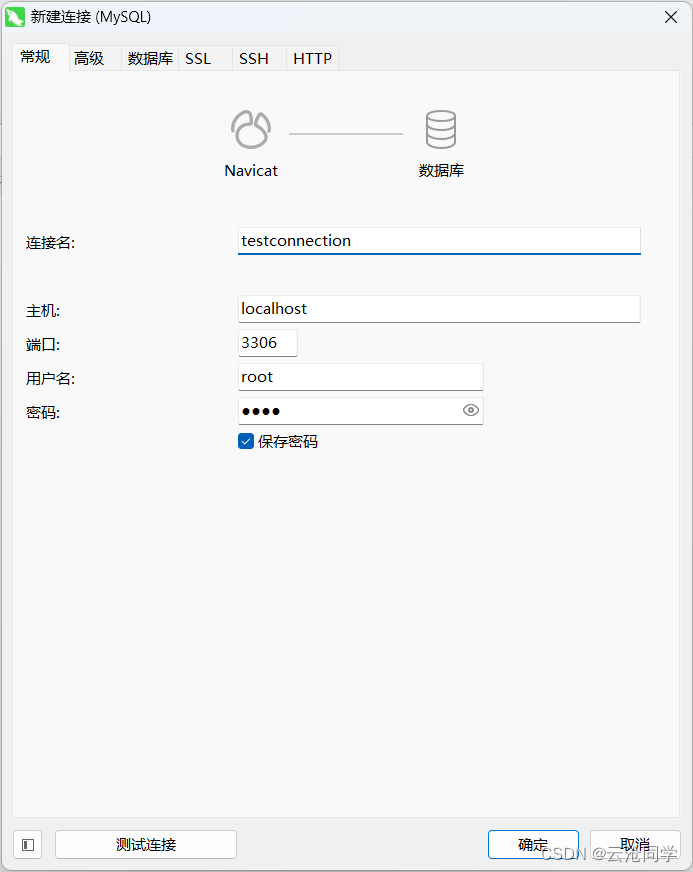This screenshot has width=693, height=872.
Task: Click the 连接名: label
Action: point(50,243)
